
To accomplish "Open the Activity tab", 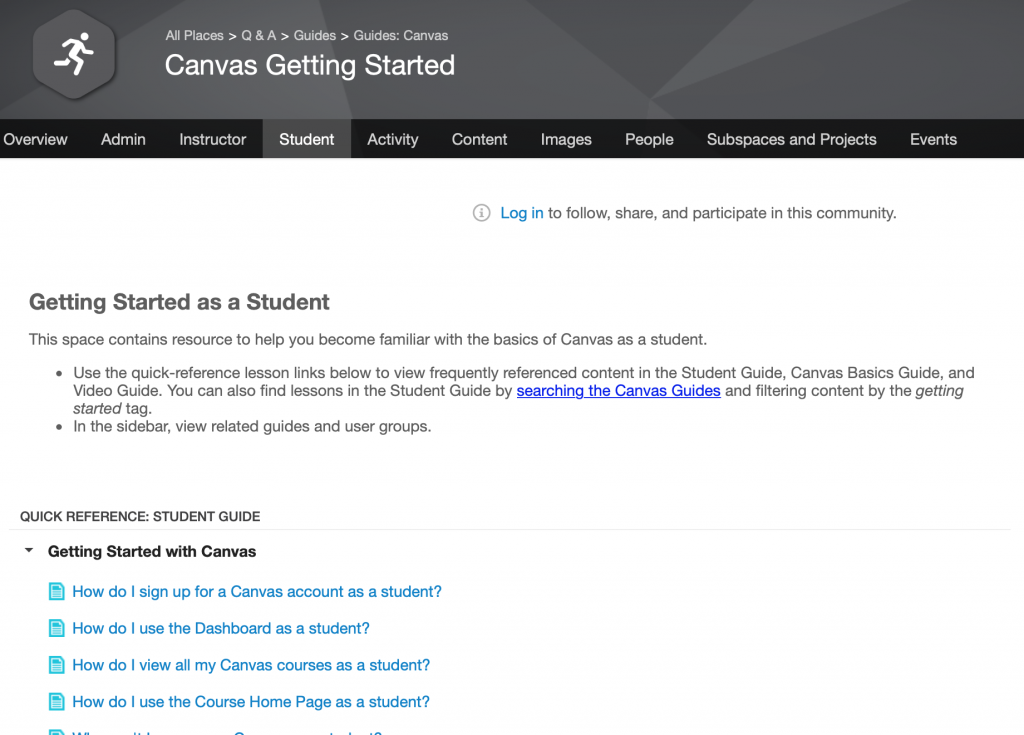I will 392,140.
